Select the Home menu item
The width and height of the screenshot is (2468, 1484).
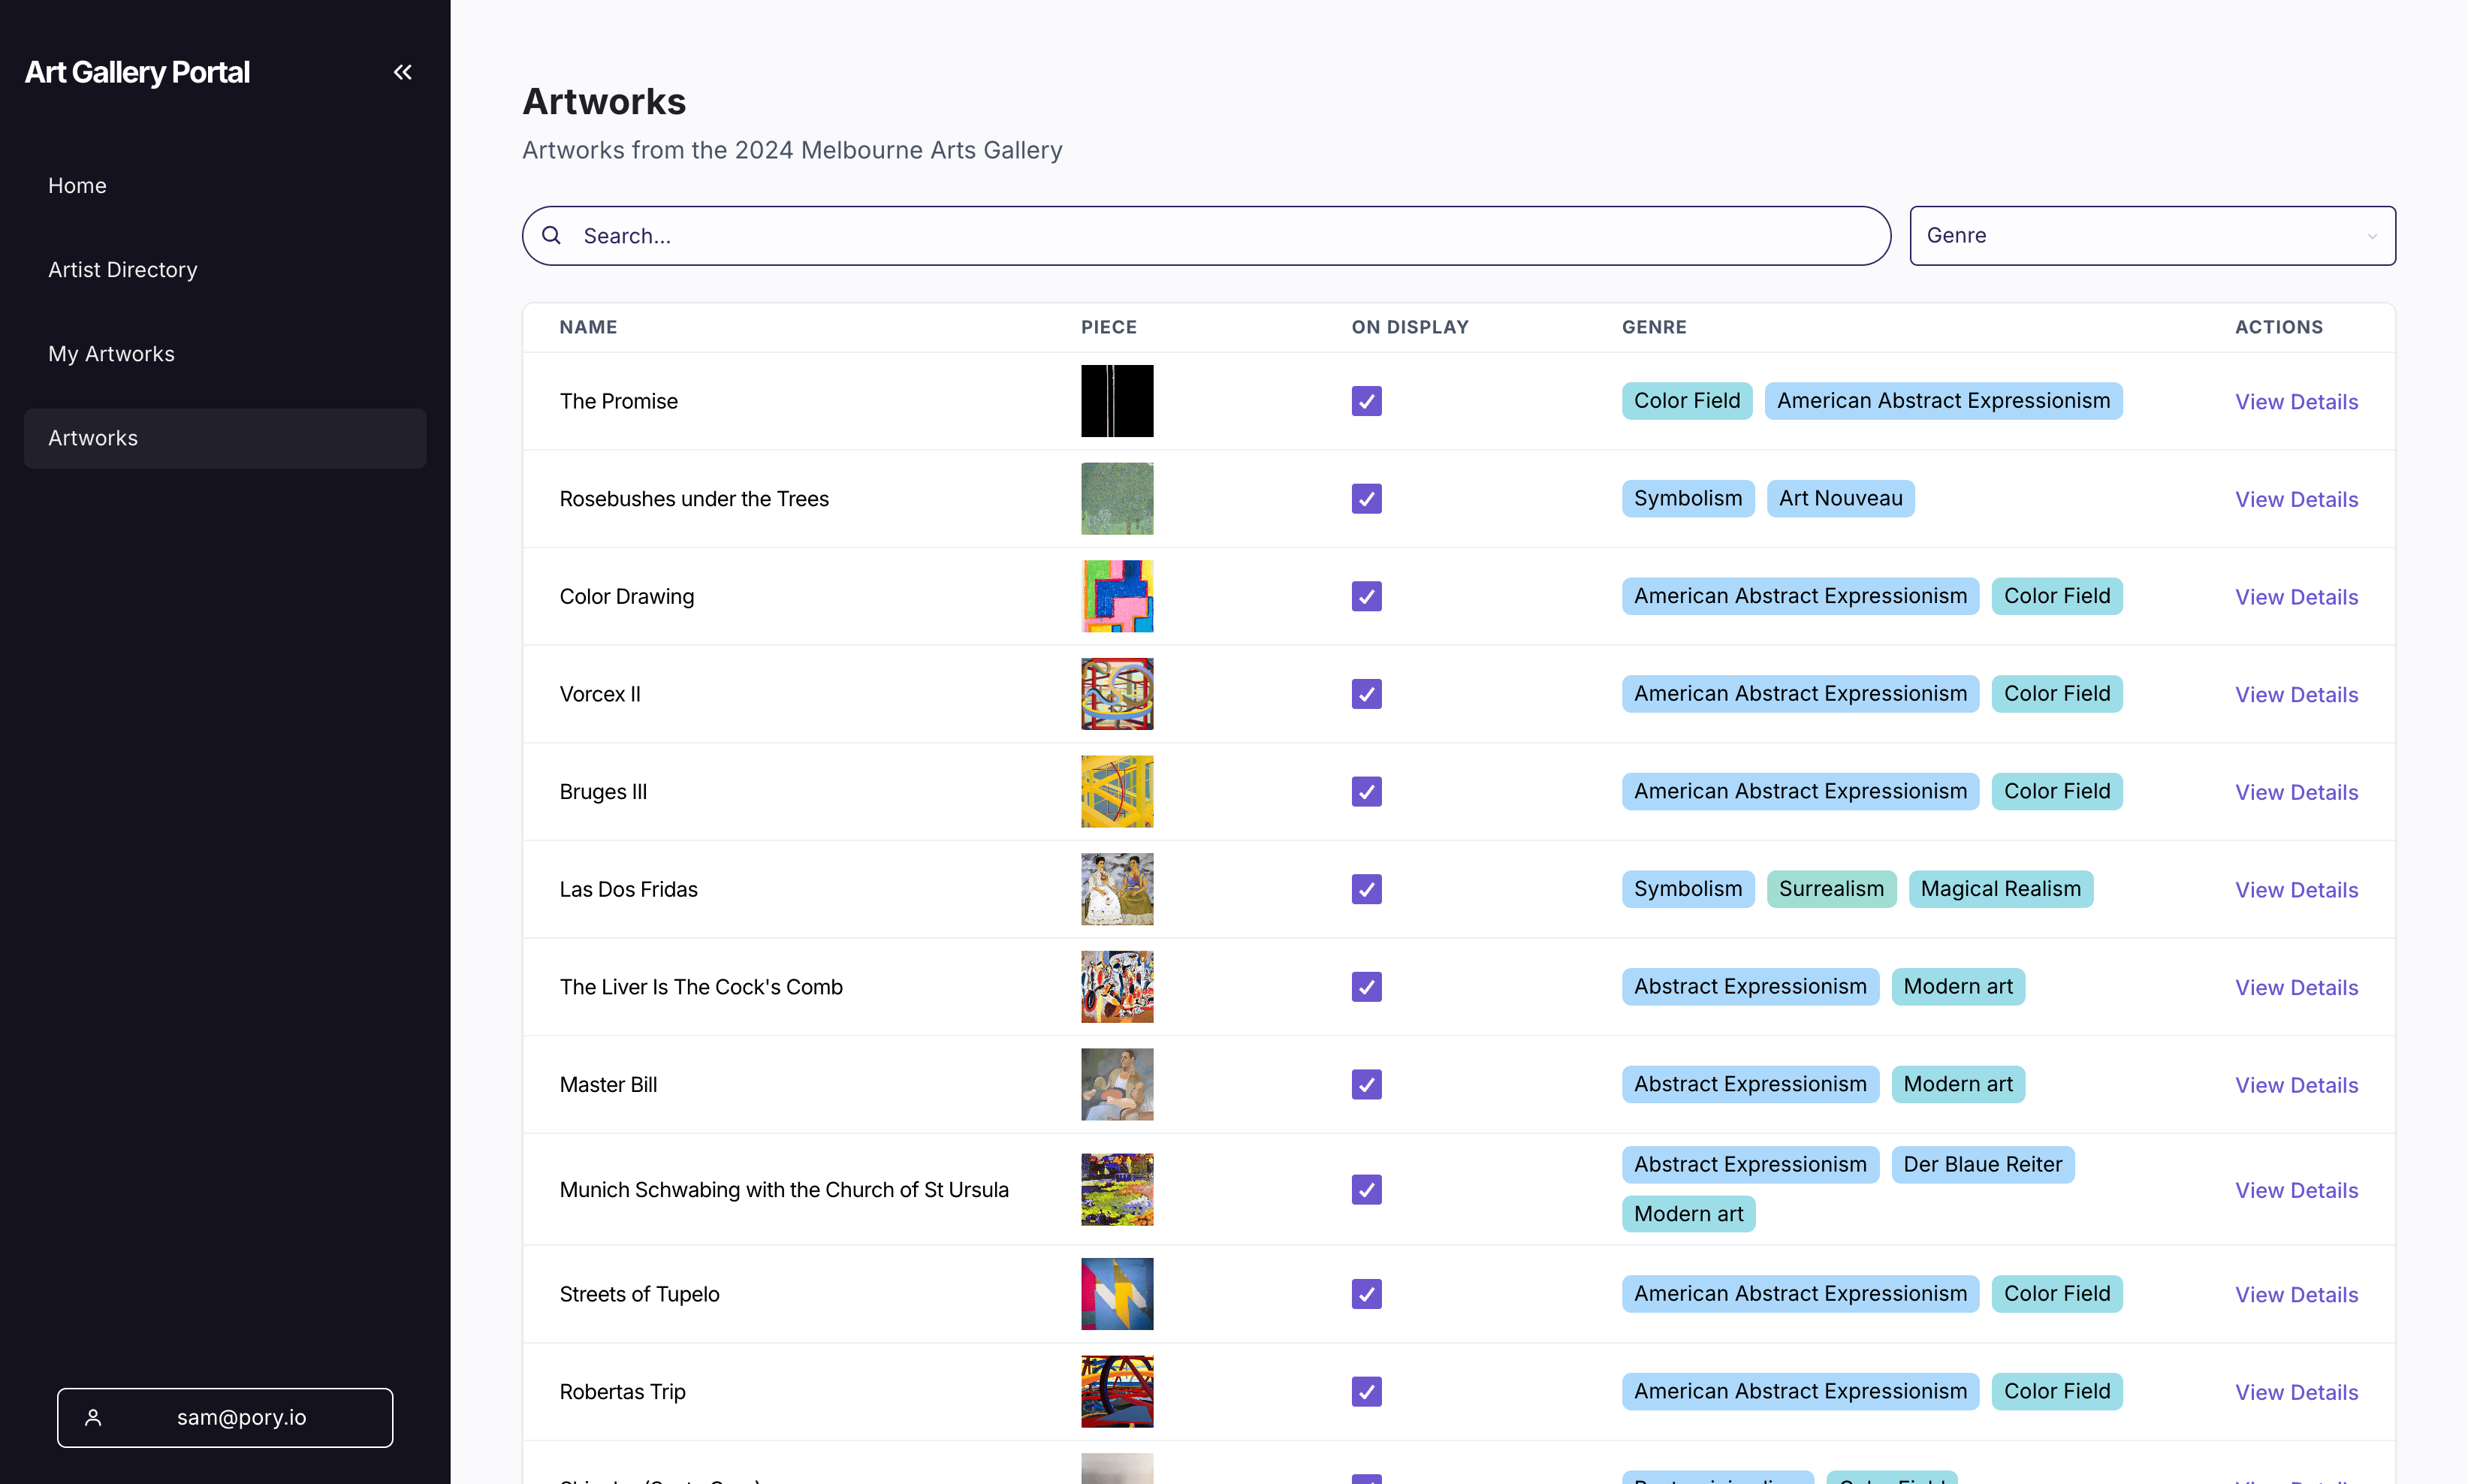point(76,183)
